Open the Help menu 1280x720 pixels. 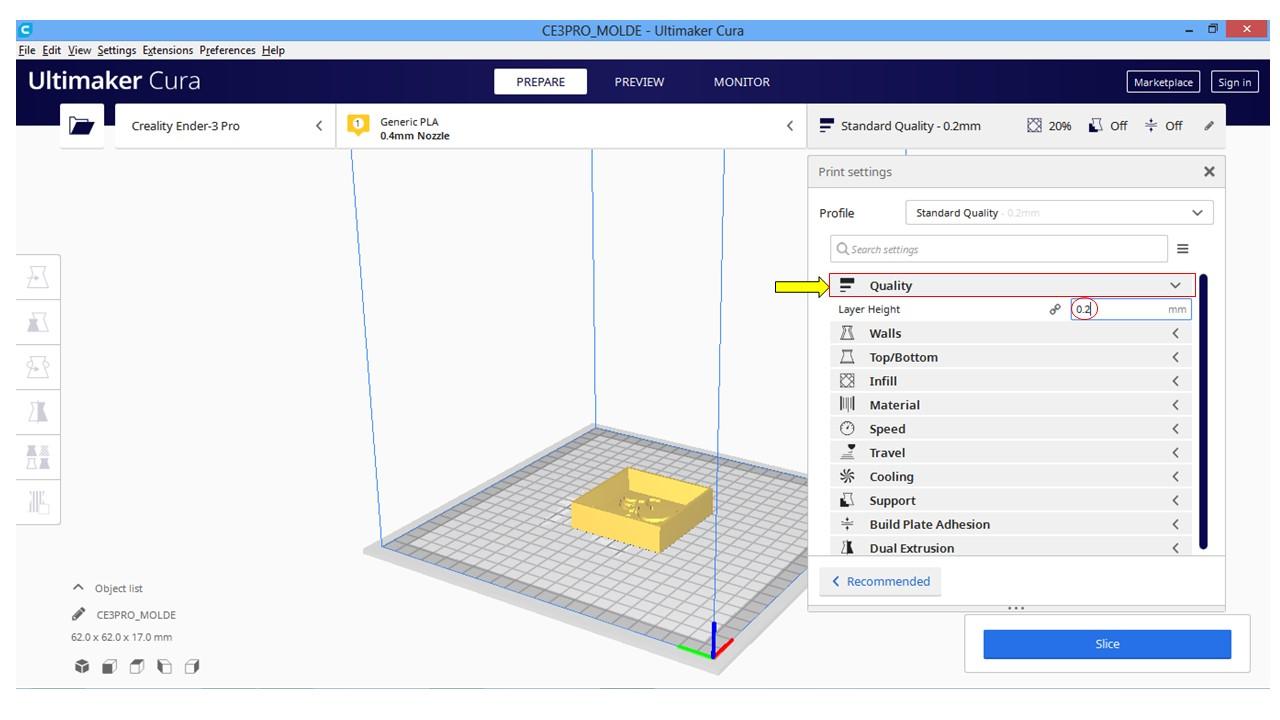tap(273, 50)
